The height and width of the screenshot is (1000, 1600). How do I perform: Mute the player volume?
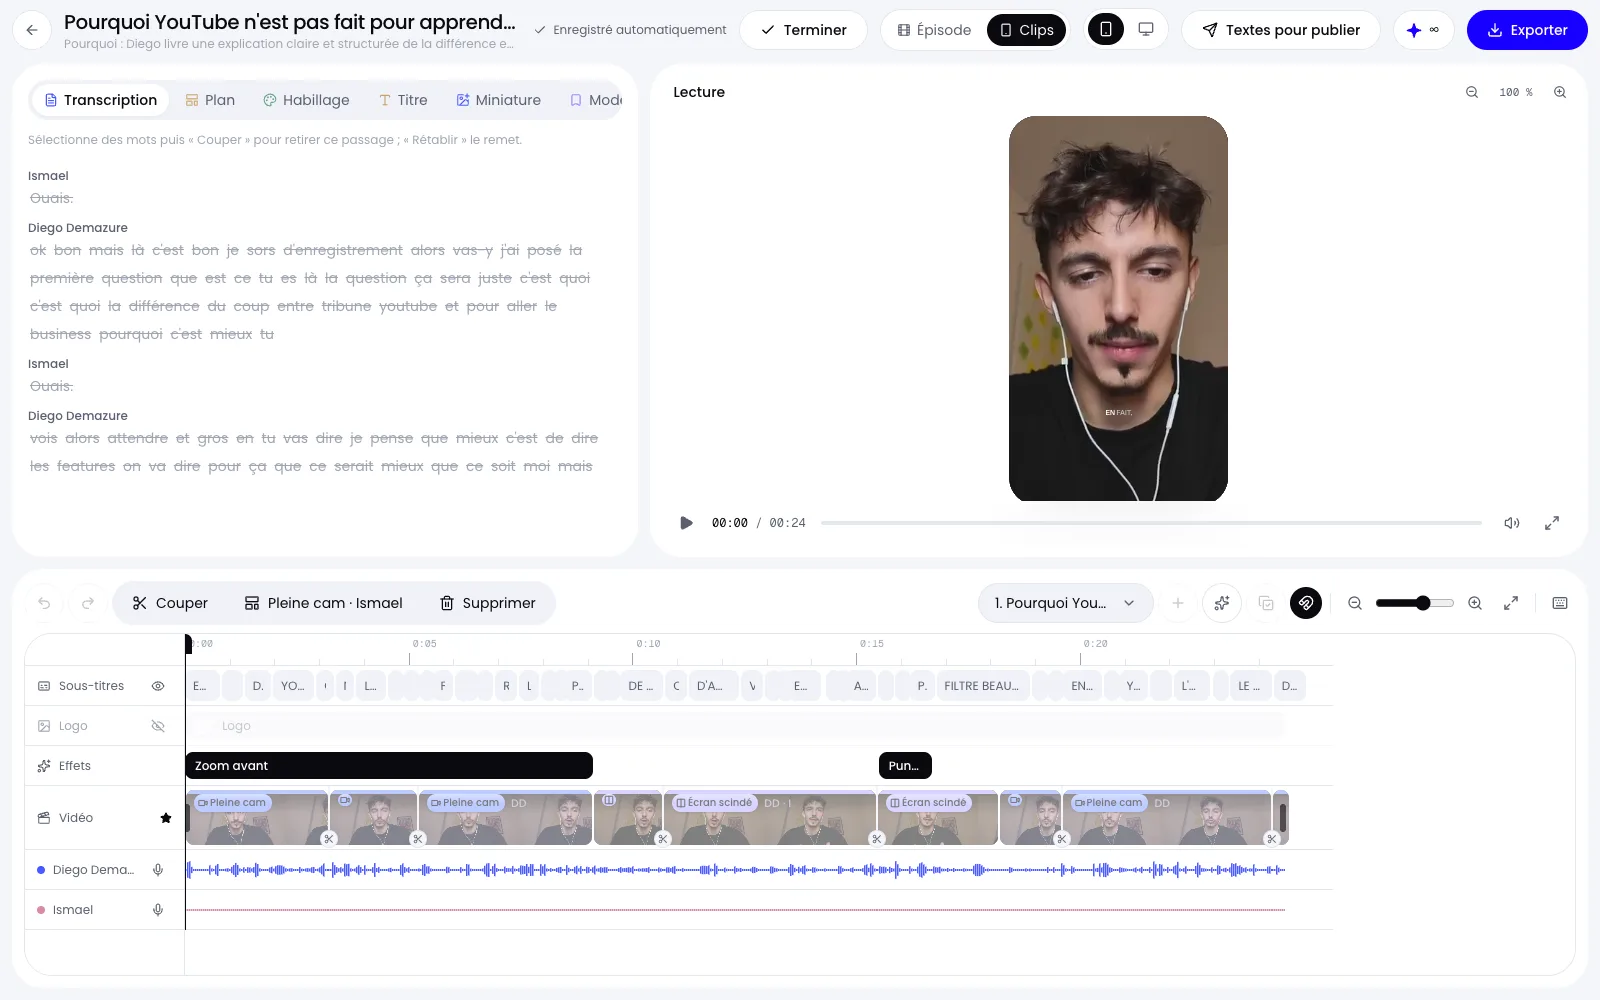pos(1512,523)
